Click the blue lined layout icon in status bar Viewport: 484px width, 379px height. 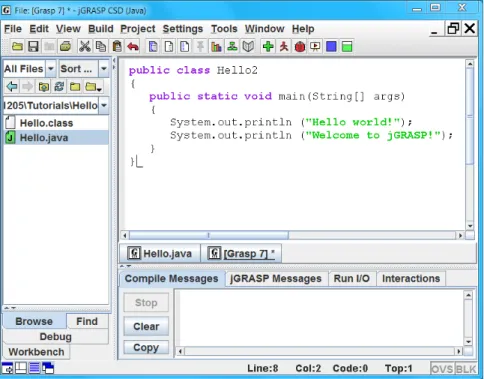point(34,368)
